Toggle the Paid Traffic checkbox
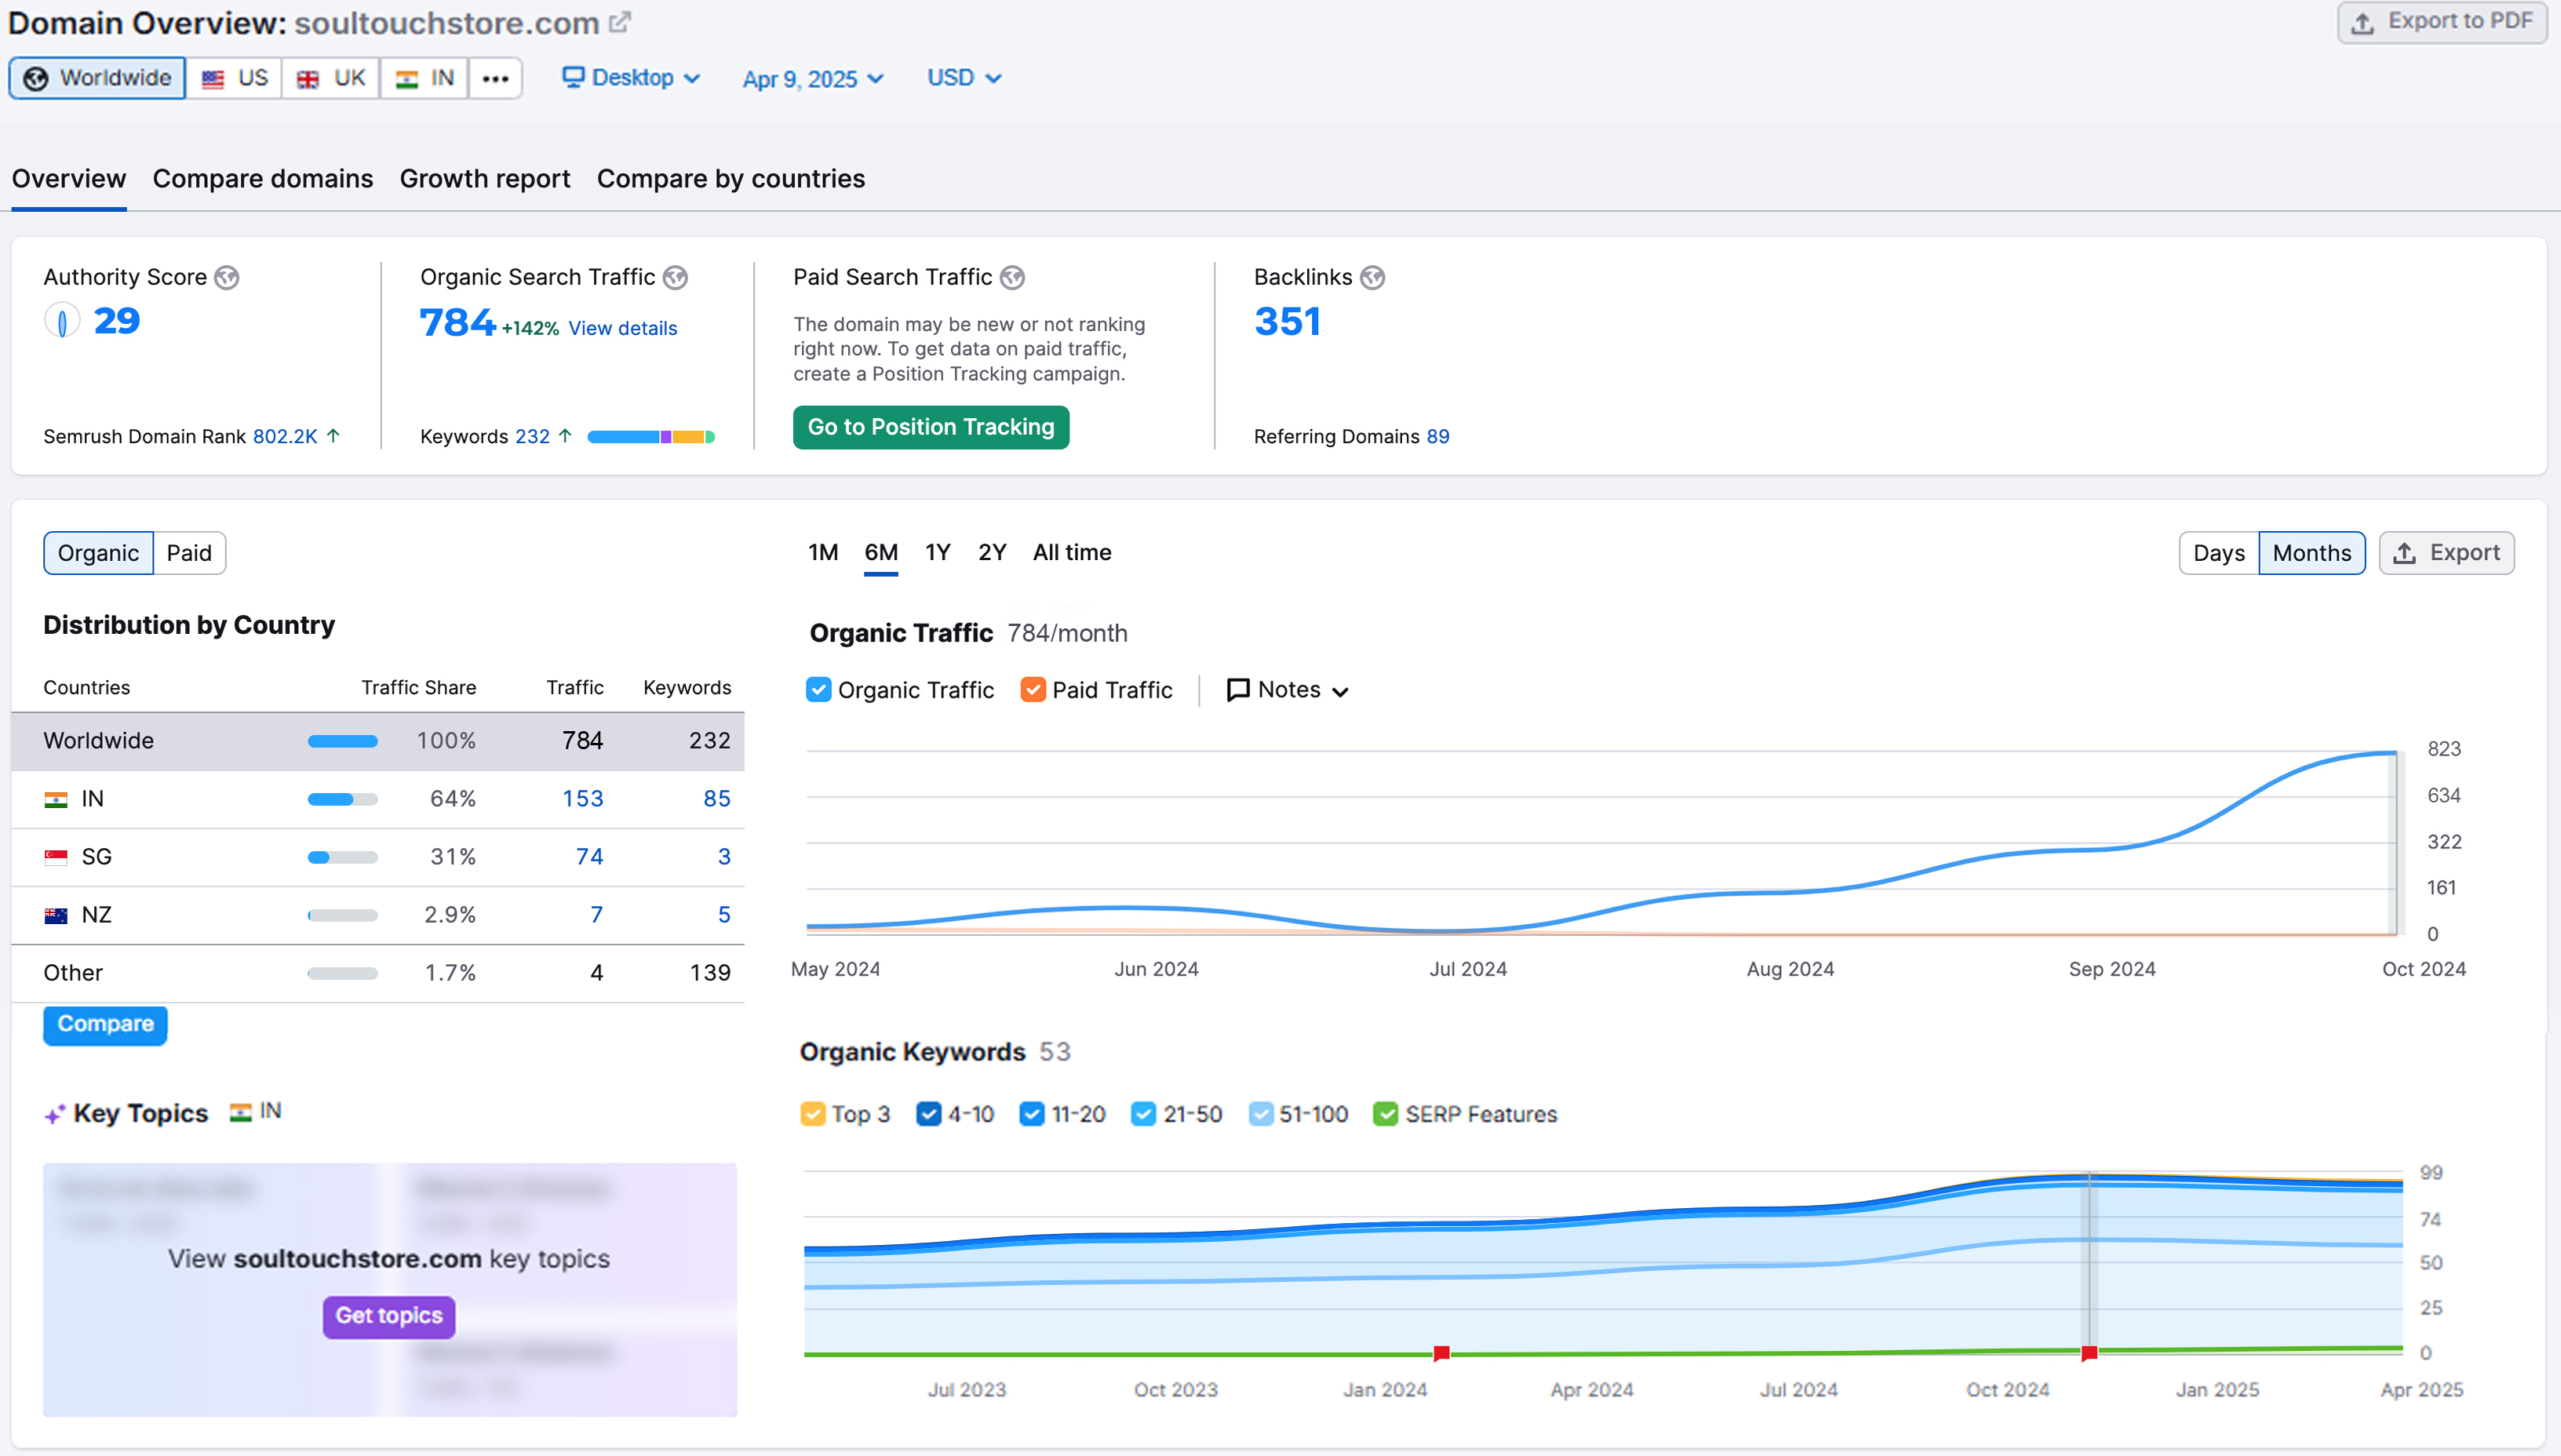This screenshot has height=1456, width=2561. point(1033,690)
